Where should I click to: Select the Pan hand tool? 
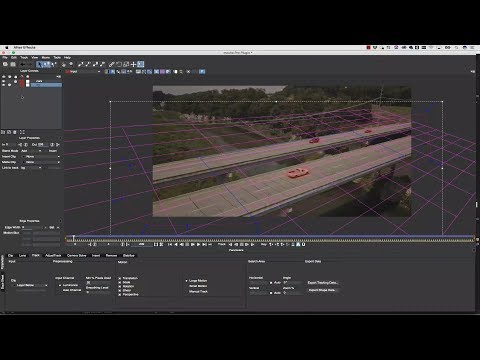click(63, 64)
